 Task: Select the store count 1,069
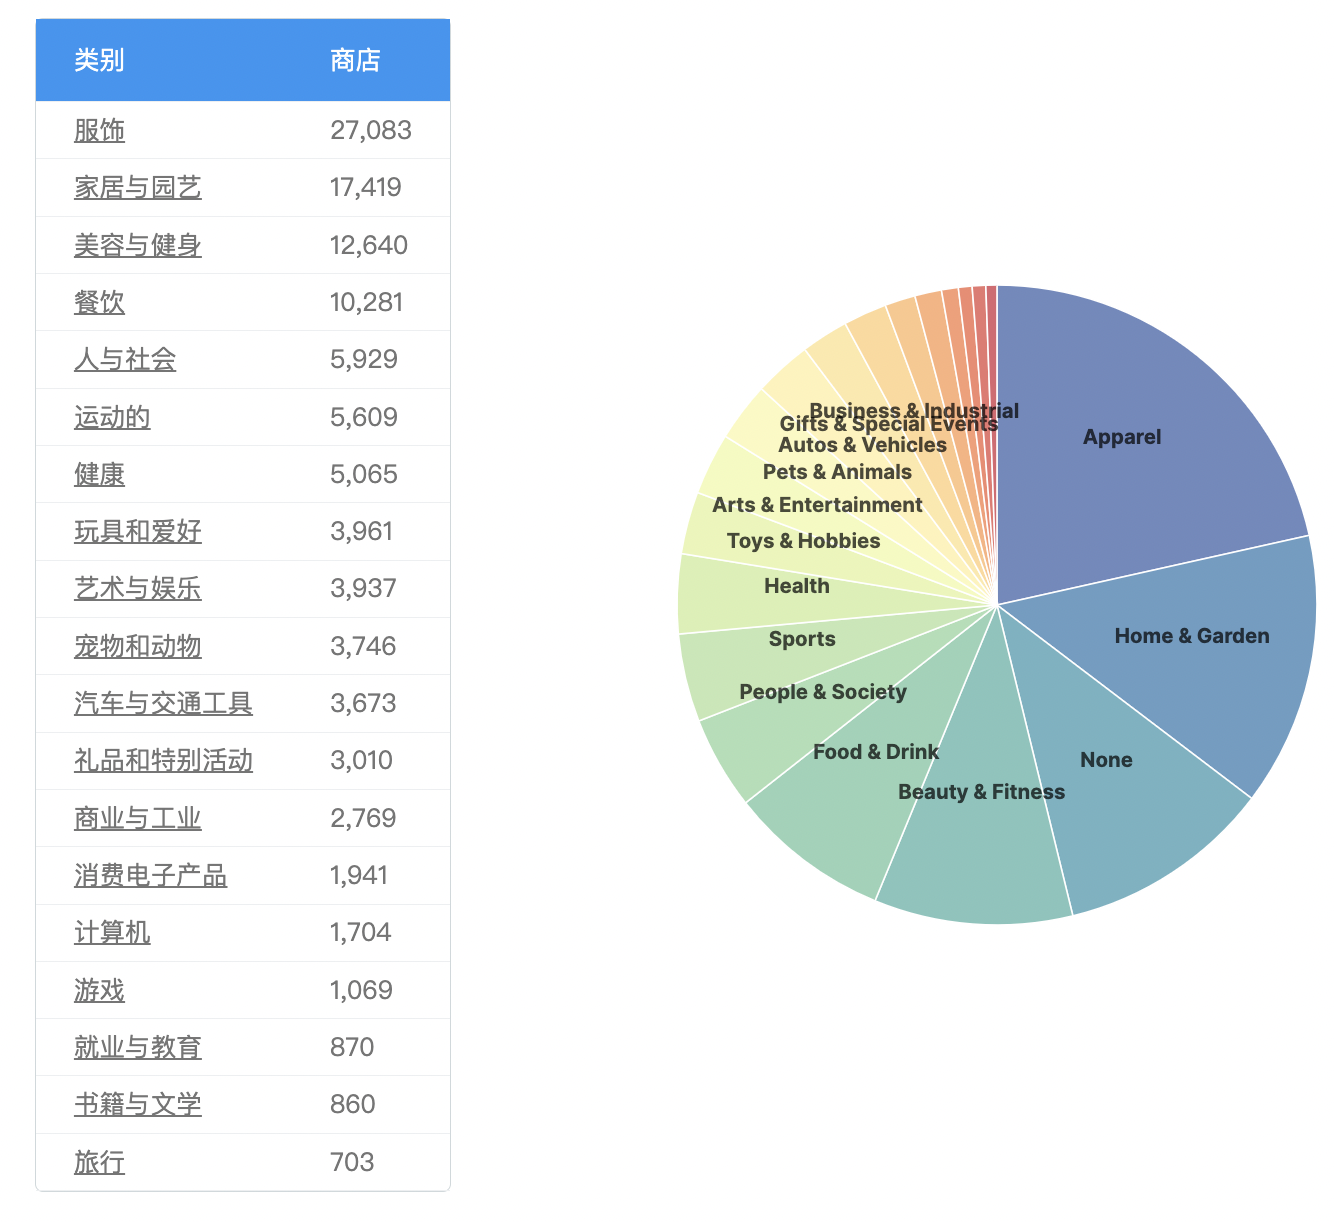tap(361, 990)
